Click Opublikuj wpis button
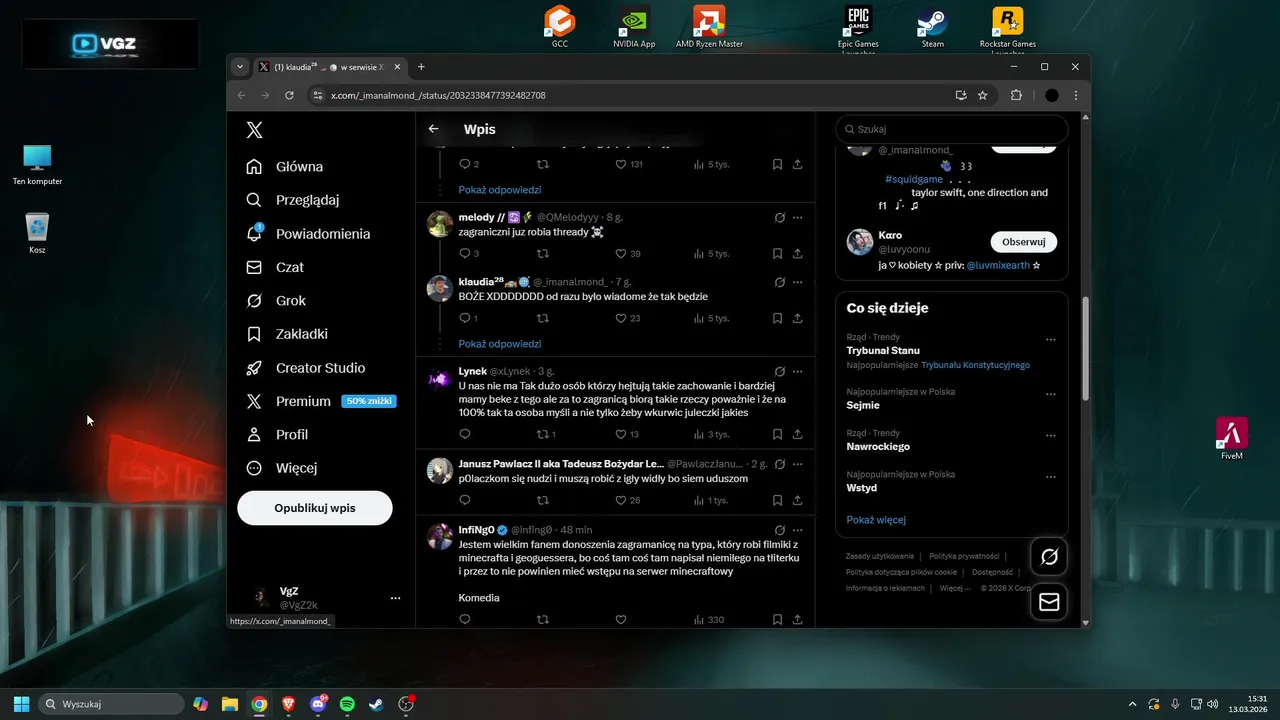 (315, 508)
